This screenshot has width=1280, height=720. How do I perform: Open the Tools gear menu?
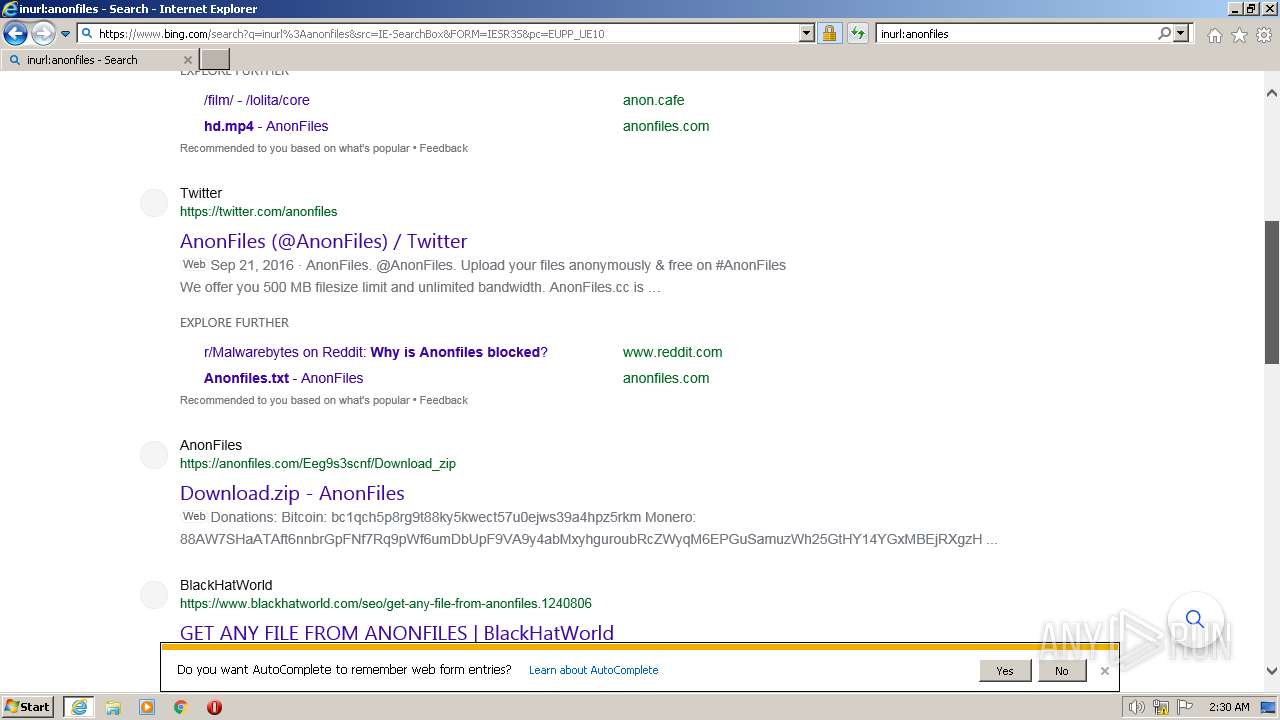click(x=1264, y=35)
